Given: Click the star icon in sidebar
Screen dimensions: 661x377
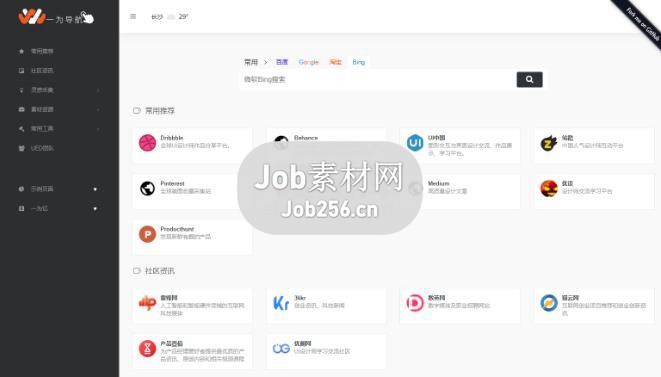Looking at the screenshot, I should pos(21,51).
